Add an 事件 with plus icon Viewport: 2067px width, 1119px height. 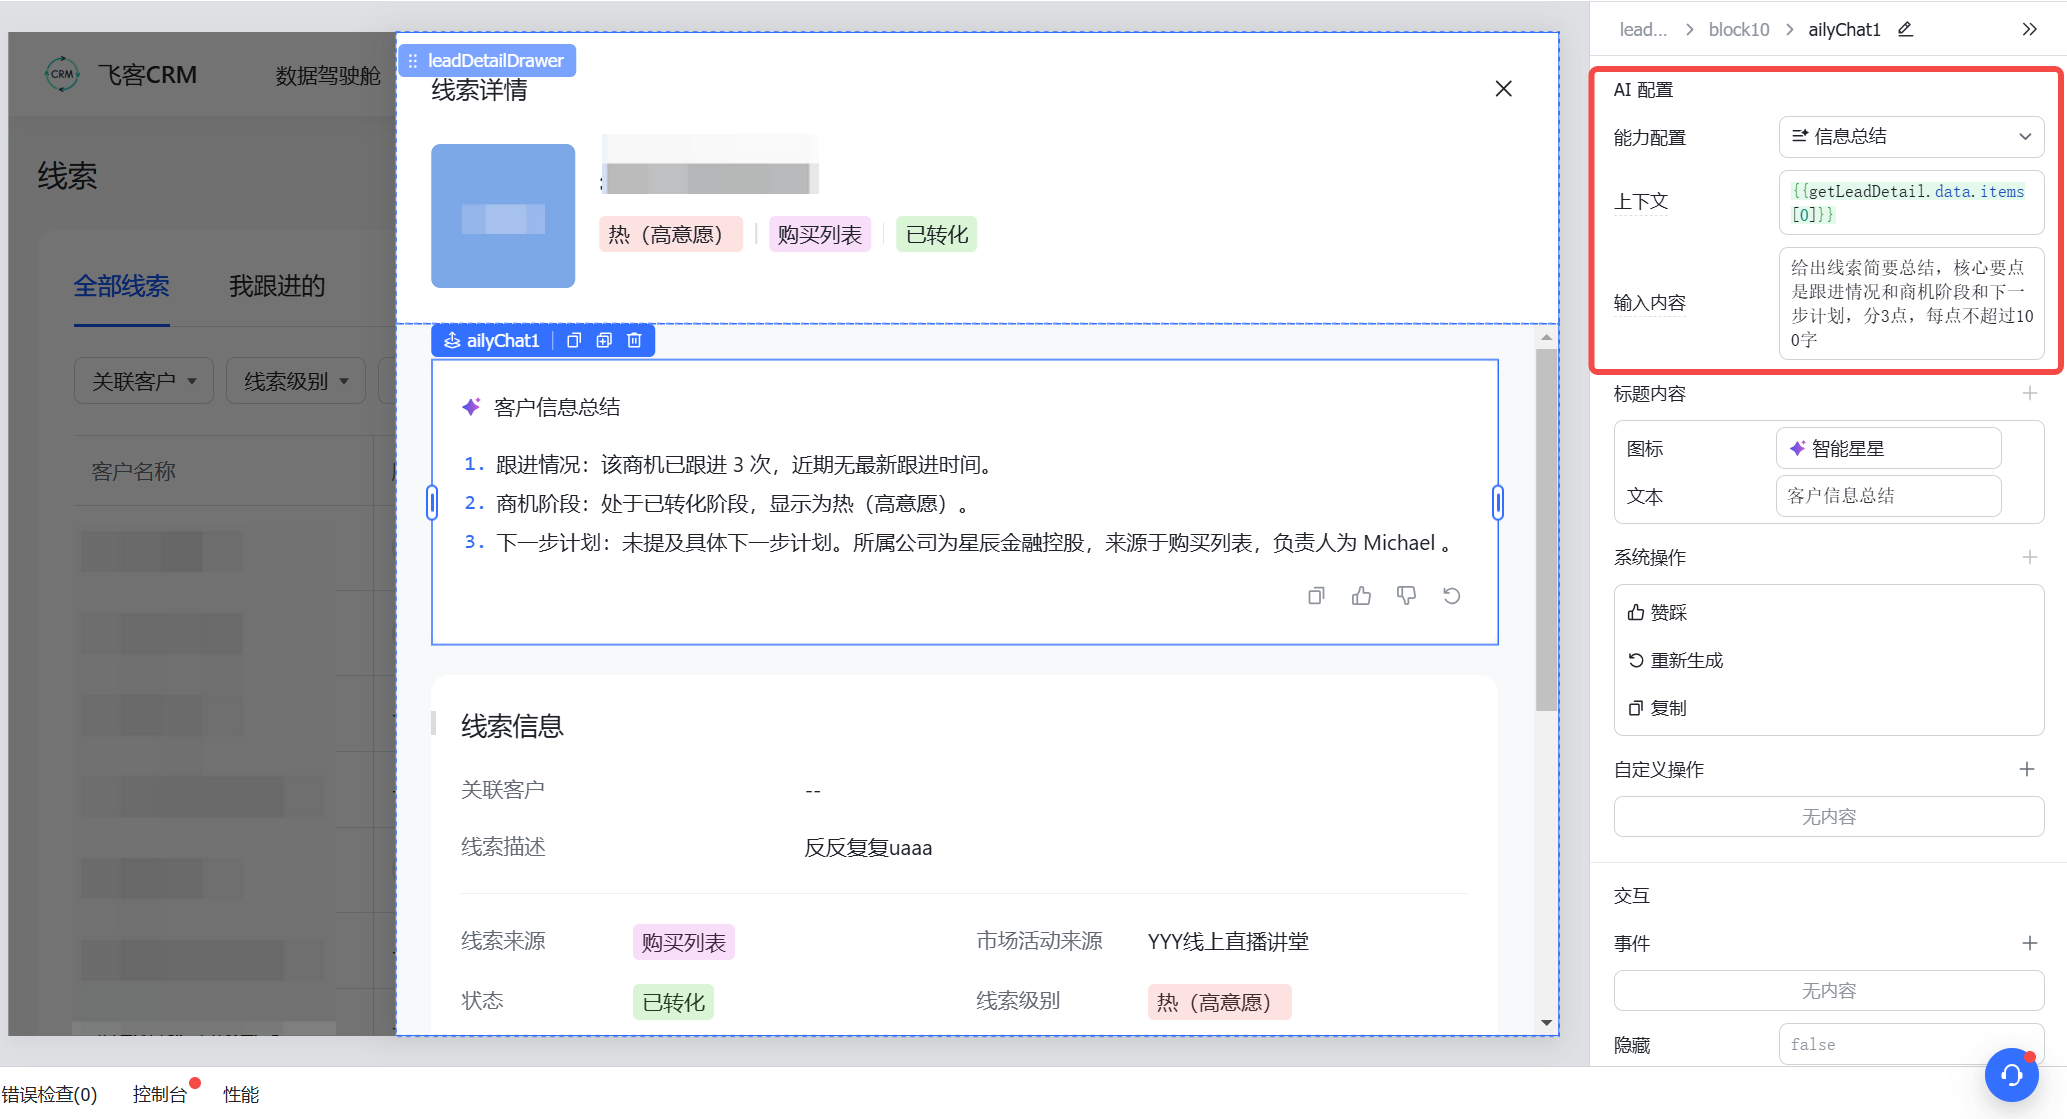pos(2029,943)
